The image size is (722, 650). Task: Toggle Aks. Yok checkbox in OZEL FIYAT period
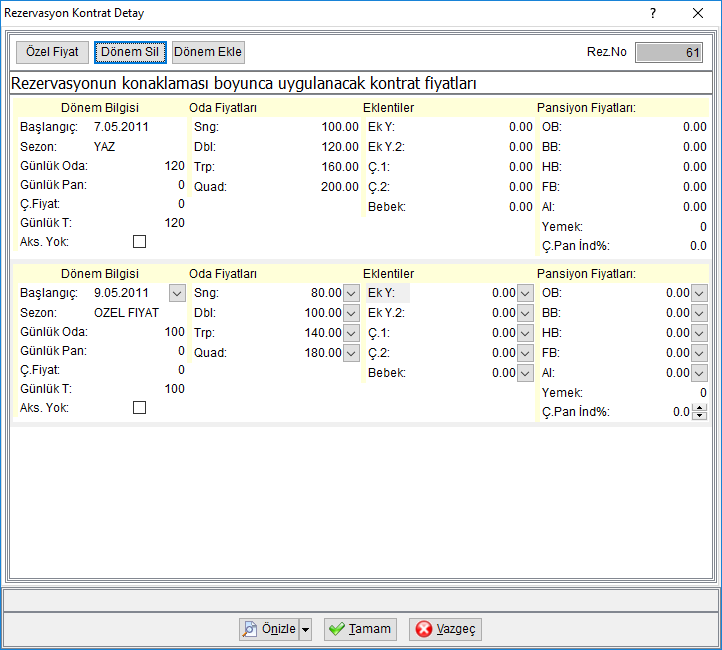pyautogui.click(x=140, y=407)
